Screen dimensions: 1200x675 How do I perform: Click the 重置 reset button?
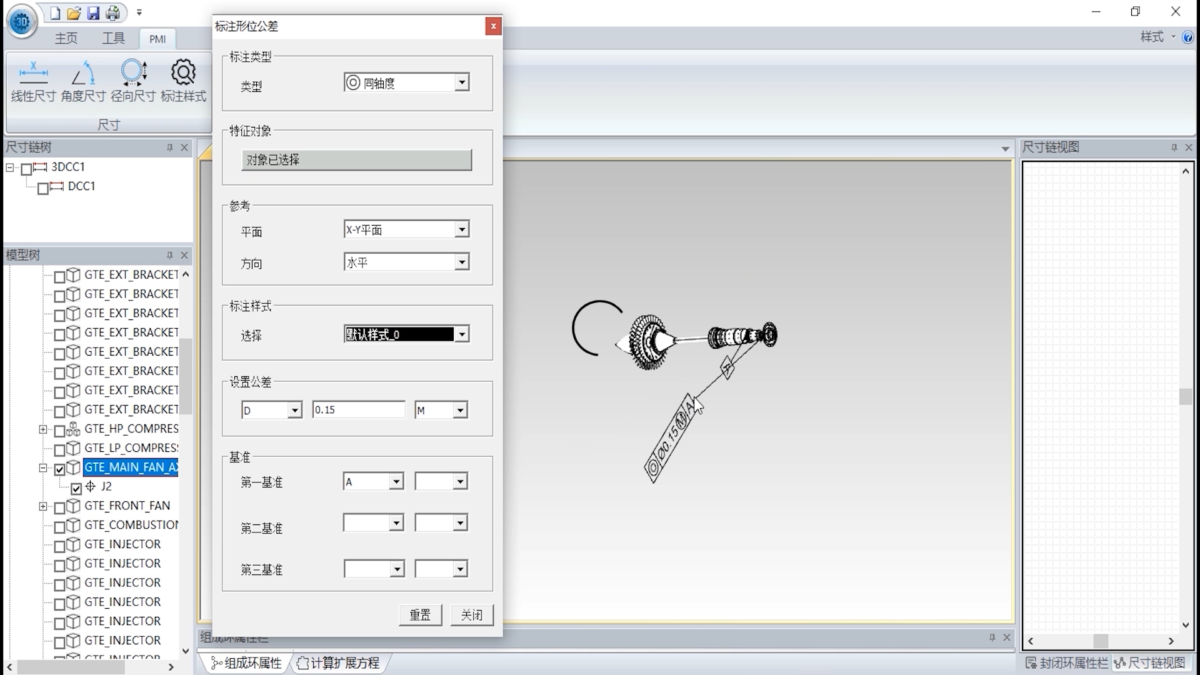pyautogui.click(x=420, y=615)
